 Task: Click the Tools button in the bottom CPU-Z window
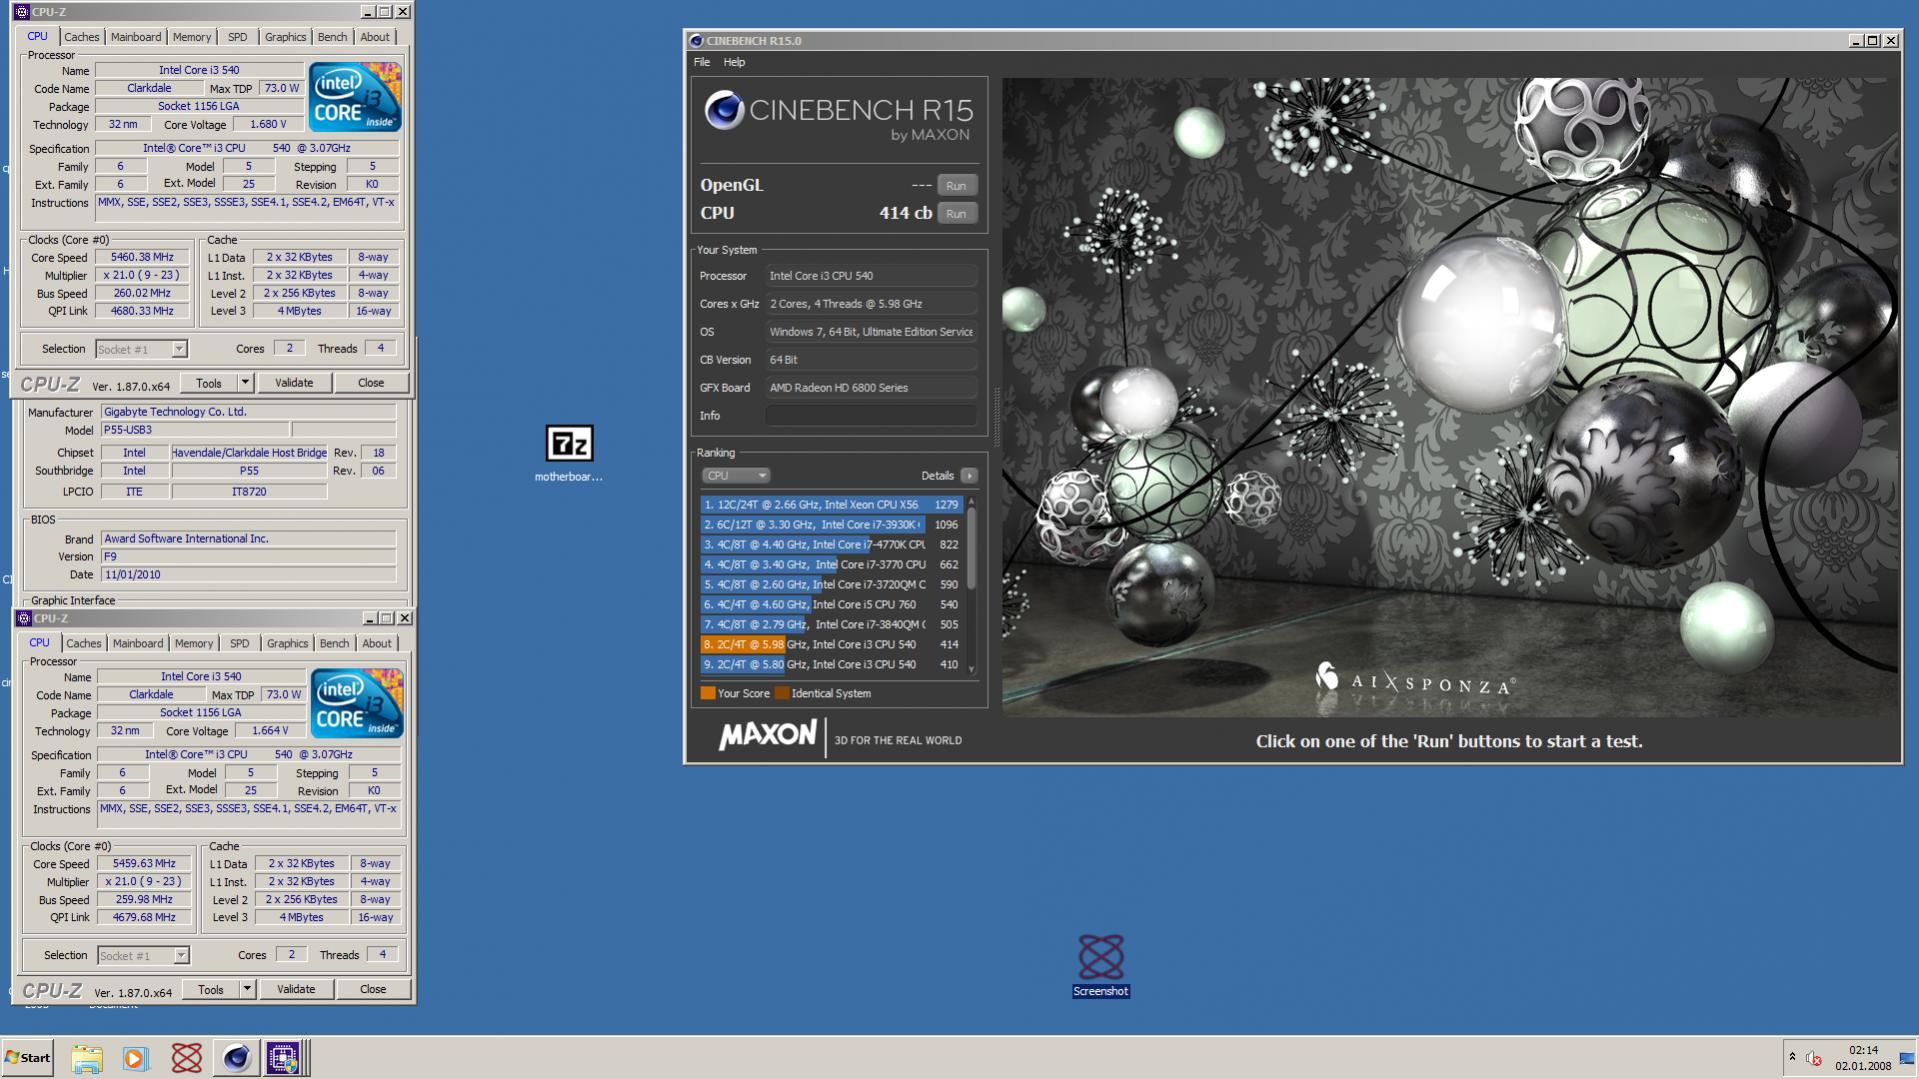[x=211, y=989]
